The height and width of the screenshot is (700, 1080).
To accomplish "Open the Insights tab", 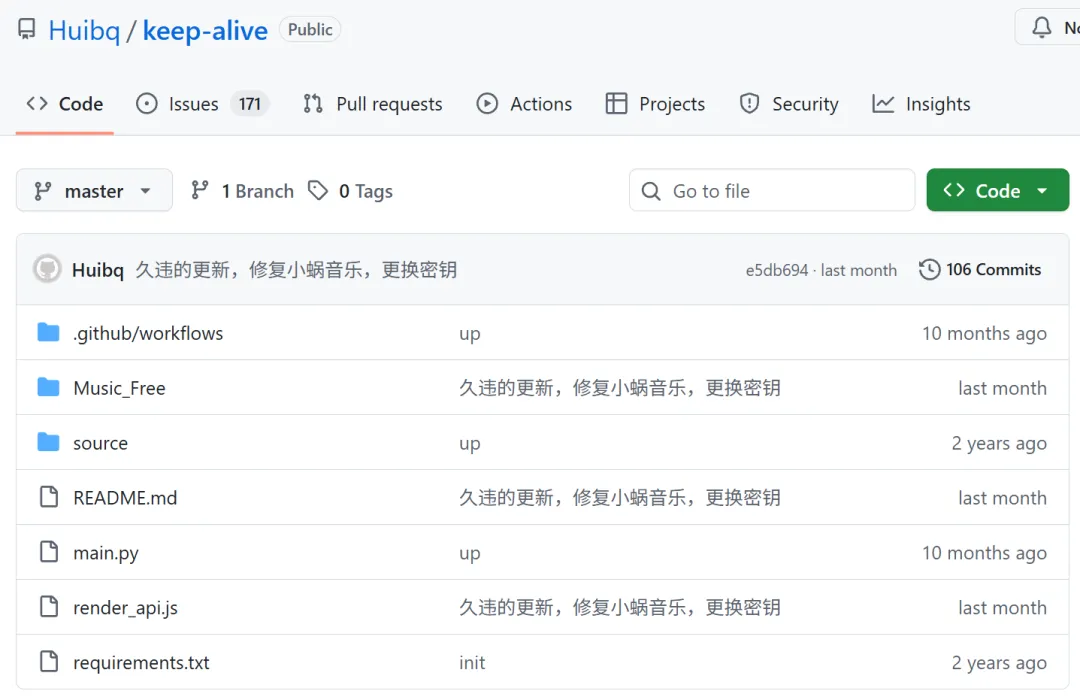I will pyautogui.click(x=921, y=104).
